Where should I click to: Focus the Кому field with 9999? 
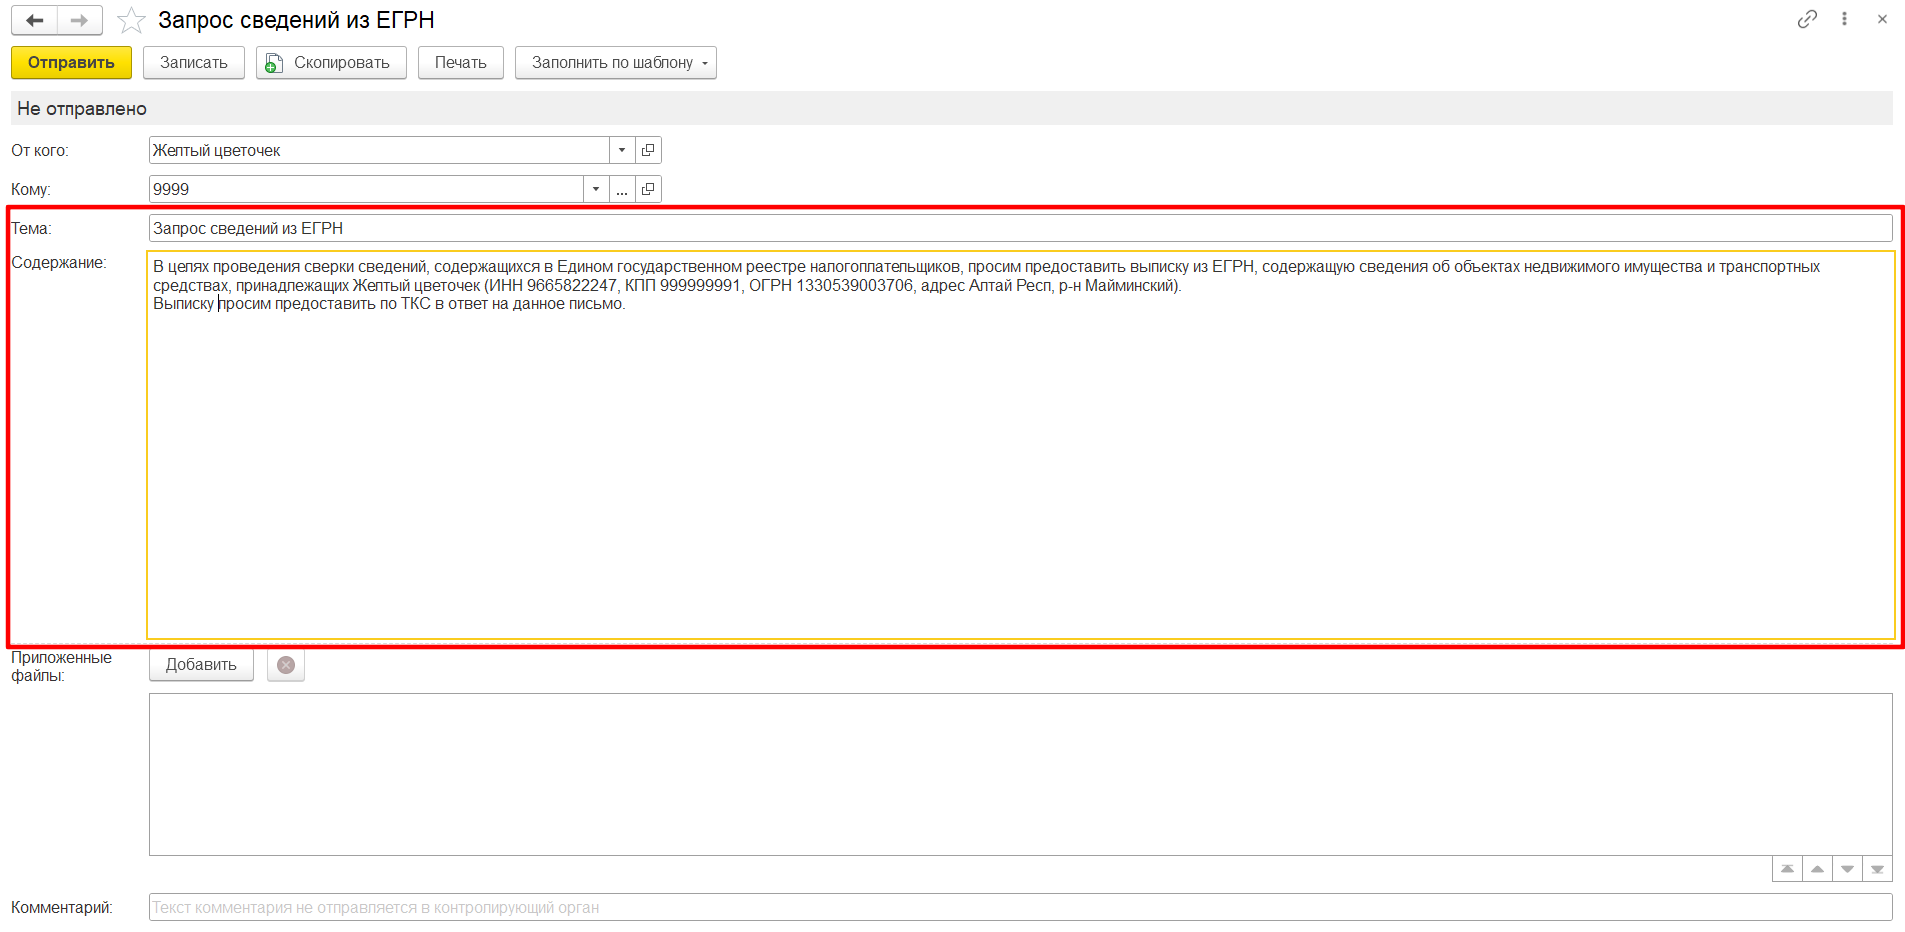click(x=366, y=189)
